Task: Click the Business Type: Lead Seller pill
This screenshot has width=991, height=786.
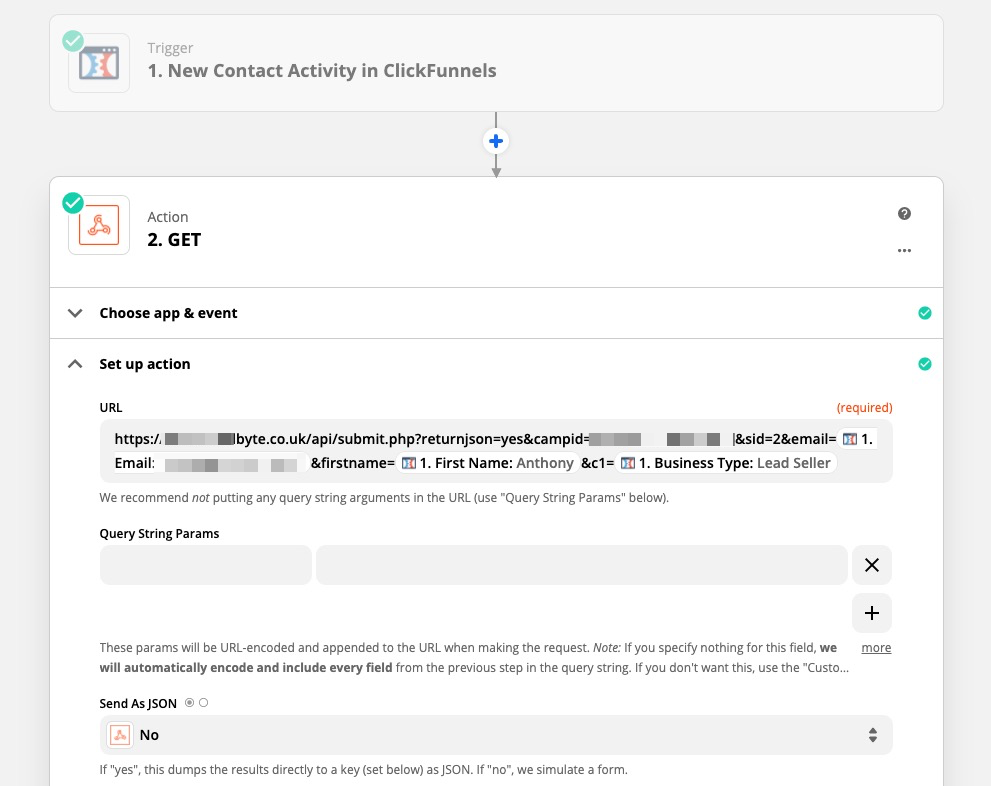Action: [726, 463]
